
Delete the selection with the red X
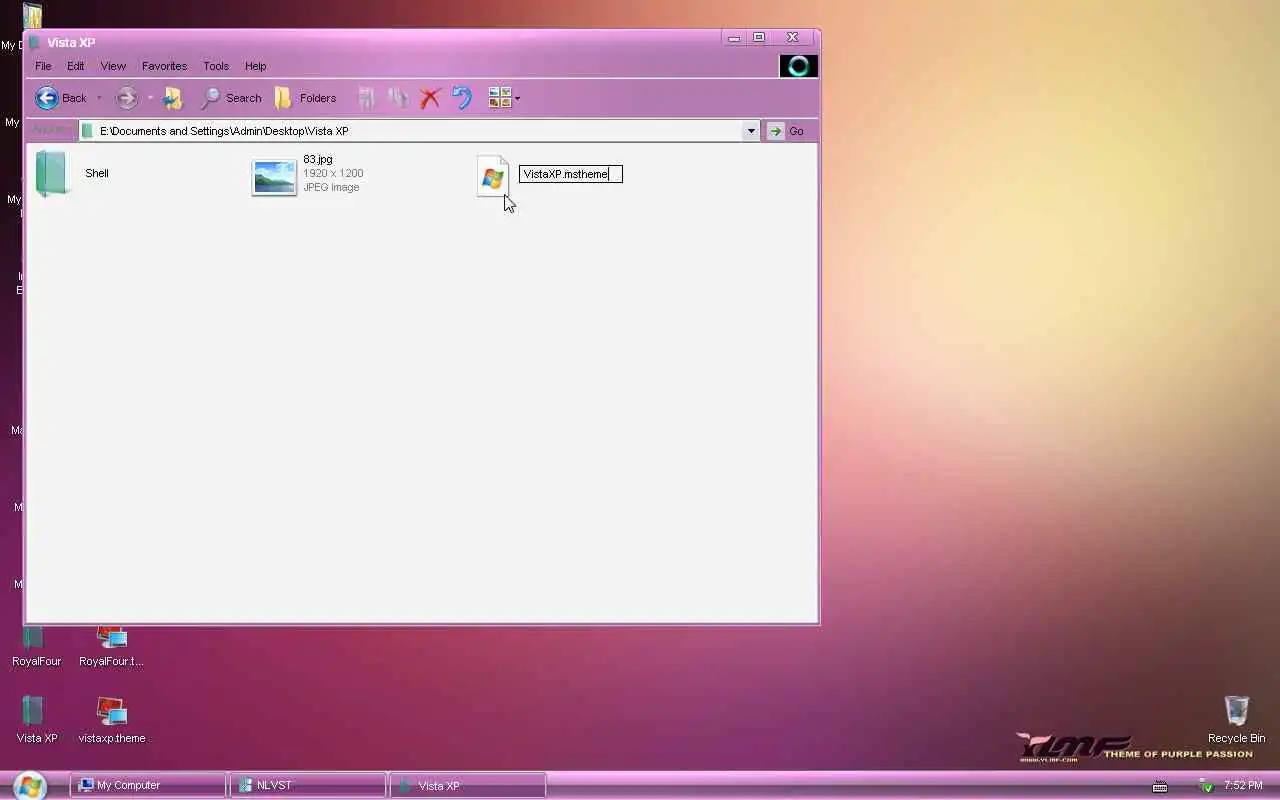[x=430, y=98]
